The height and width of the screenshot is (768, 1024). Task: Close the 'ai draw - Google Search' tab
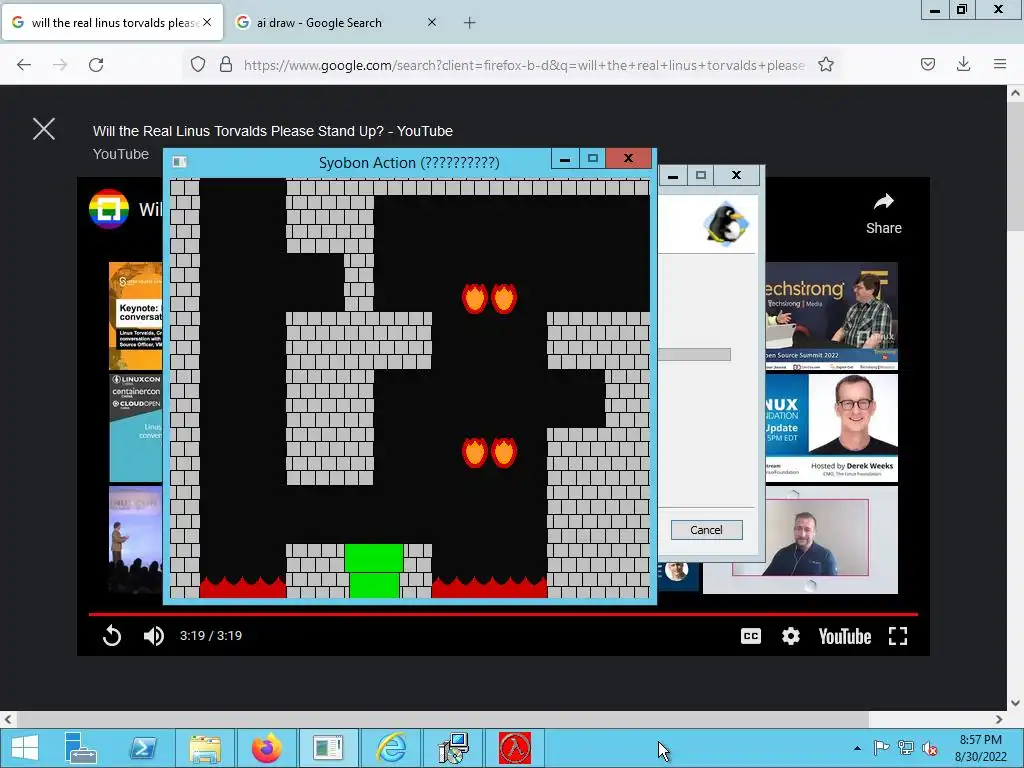point(432,22)
